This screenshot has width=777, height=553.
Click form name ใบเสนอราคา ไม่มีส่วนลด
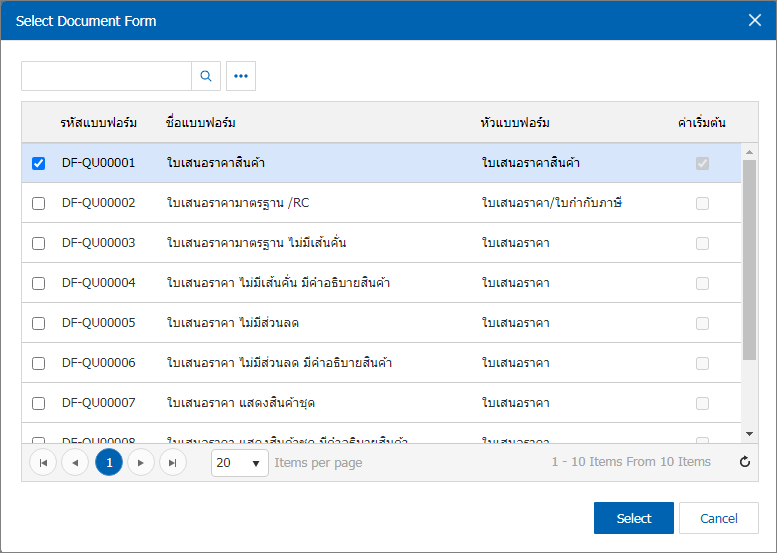(232, 323)
